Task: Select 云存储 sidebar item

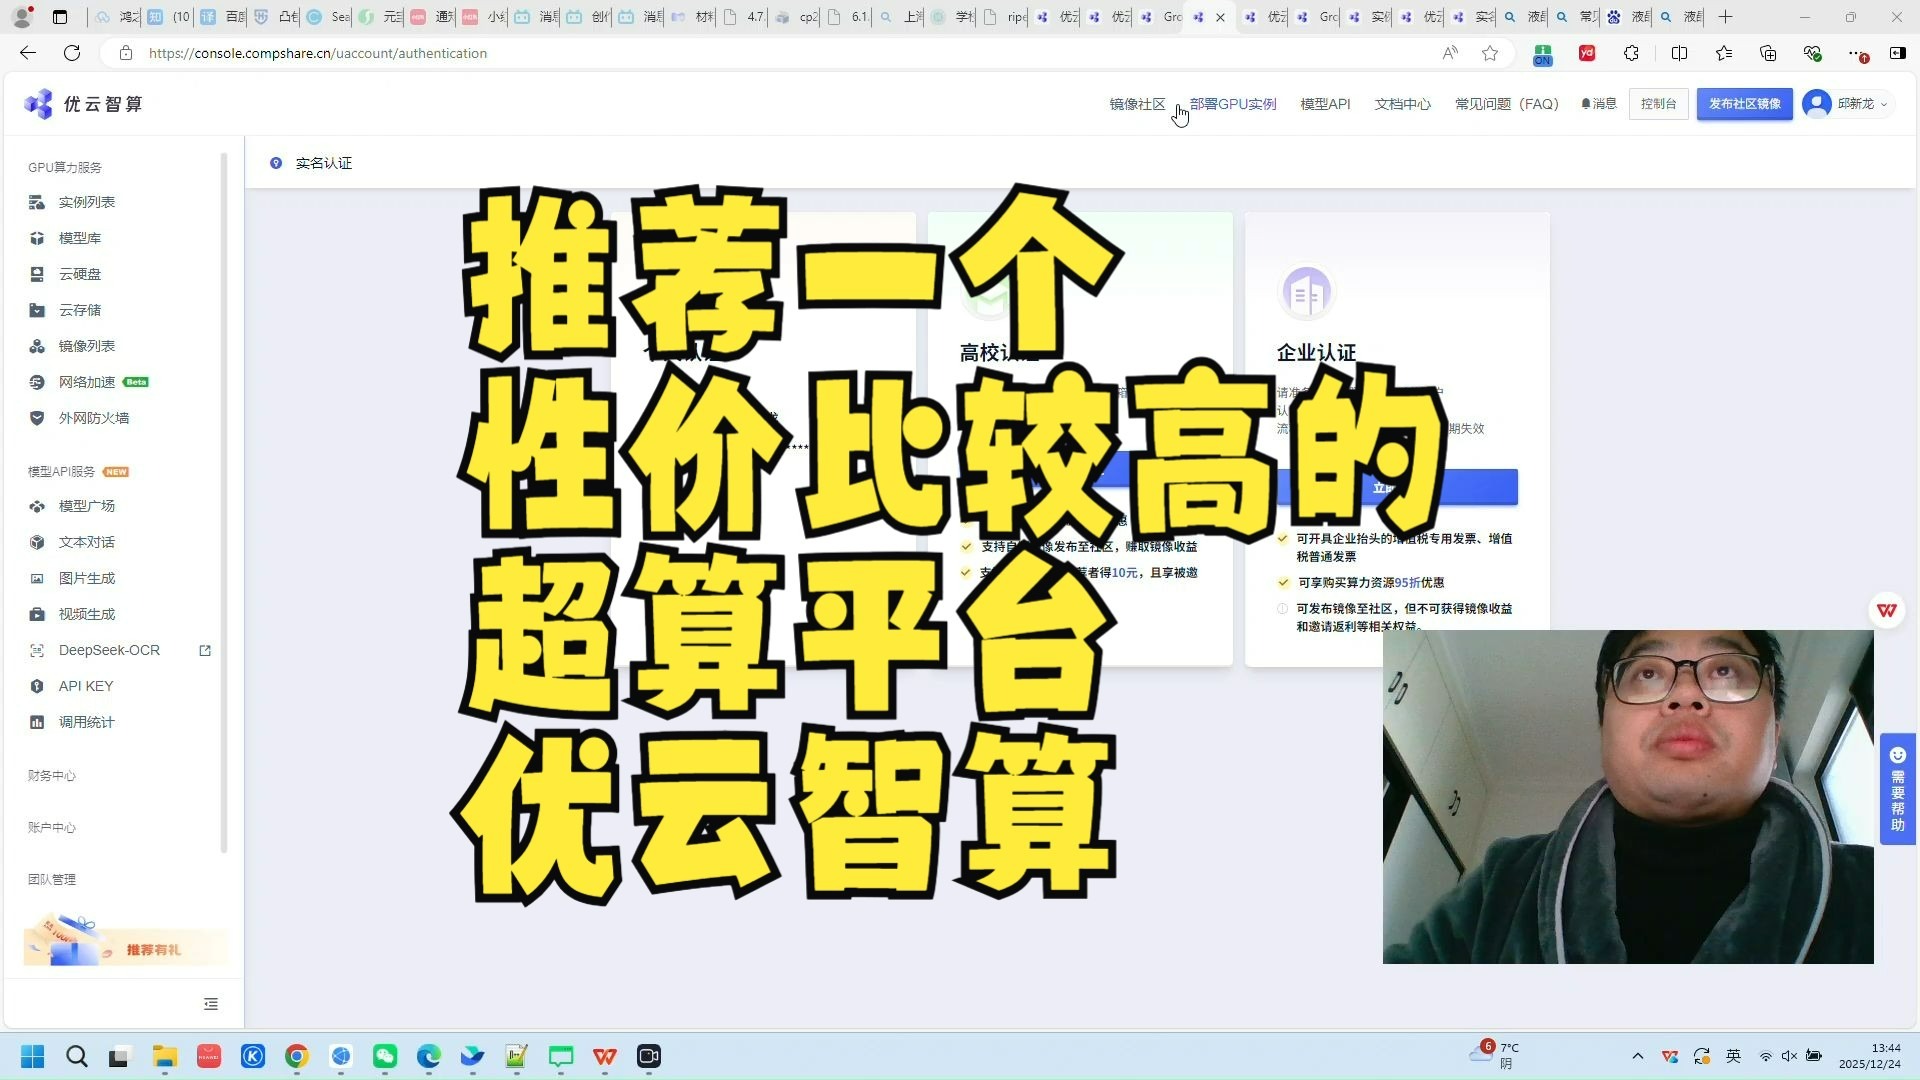Action: (79, 310)
